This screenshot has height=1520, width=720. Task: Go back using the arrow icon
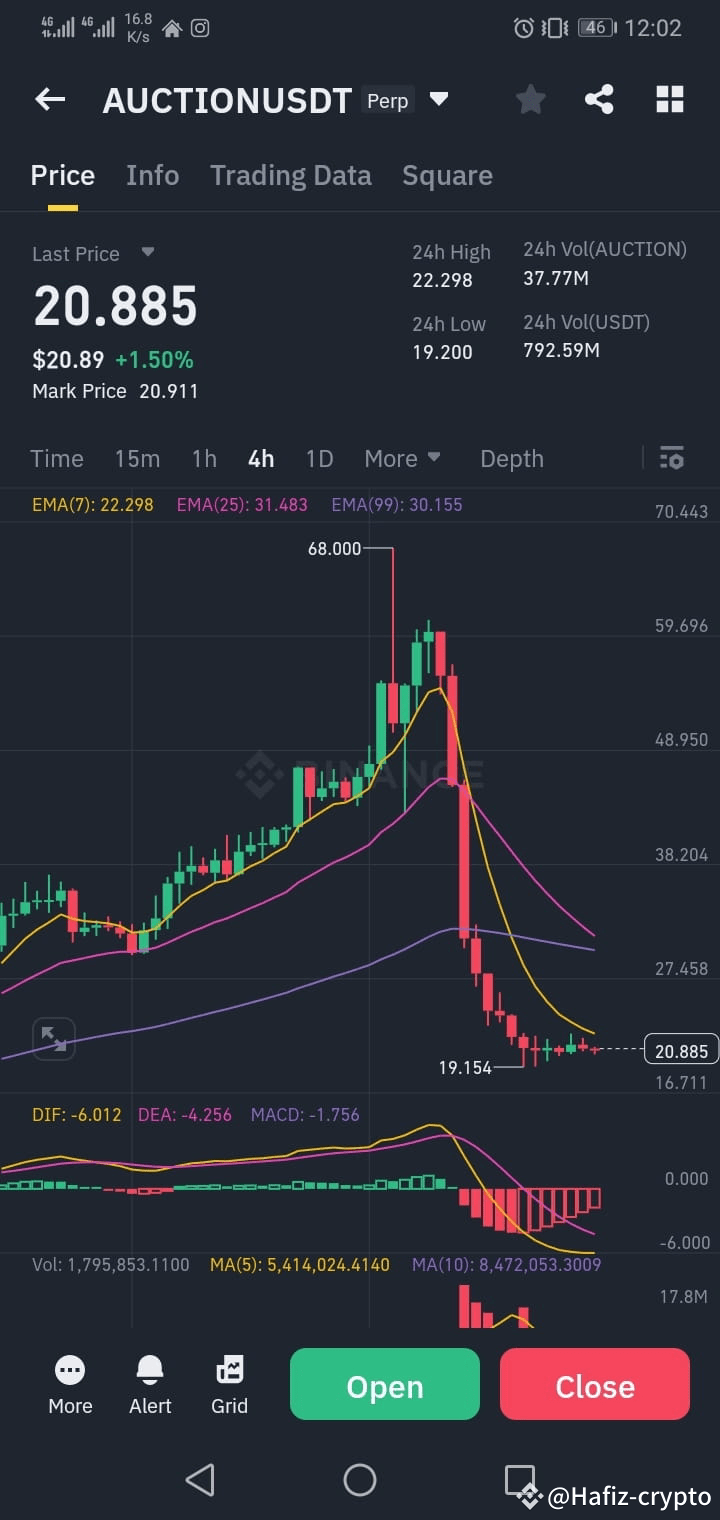(49, 98)
